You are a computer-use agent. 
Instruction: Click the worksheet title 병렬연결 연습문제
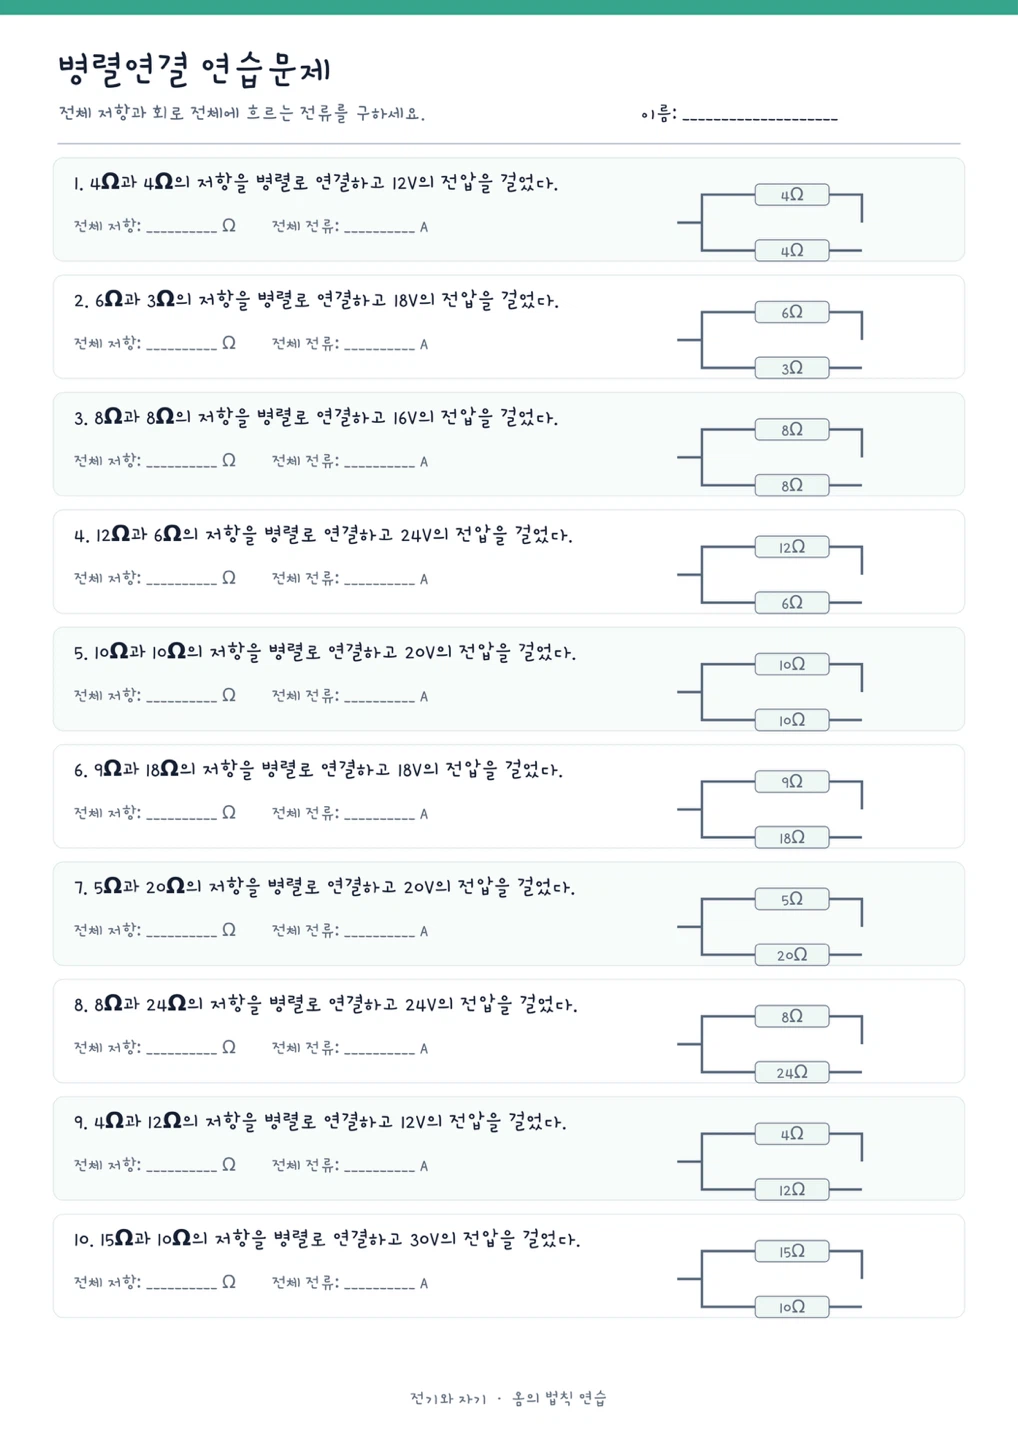[194, 69]
